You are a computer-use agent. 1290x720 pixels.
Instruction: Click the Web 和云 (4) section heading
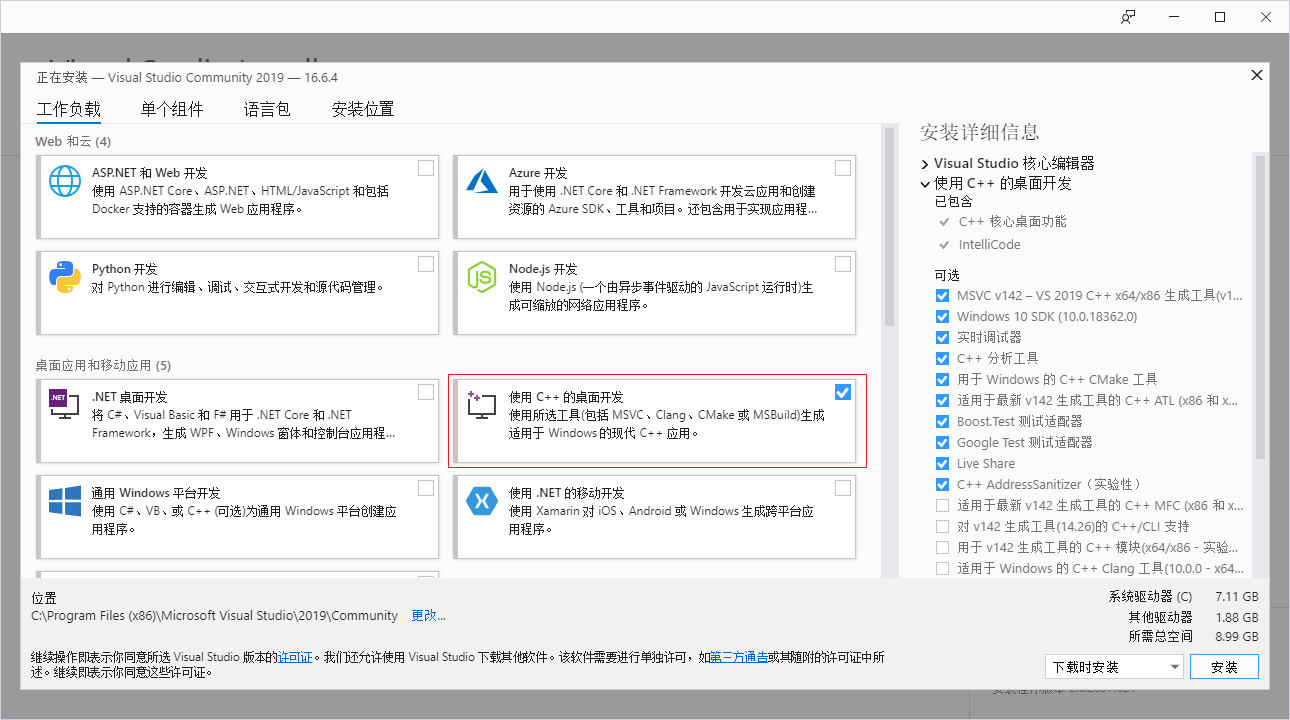pos(73,141)
